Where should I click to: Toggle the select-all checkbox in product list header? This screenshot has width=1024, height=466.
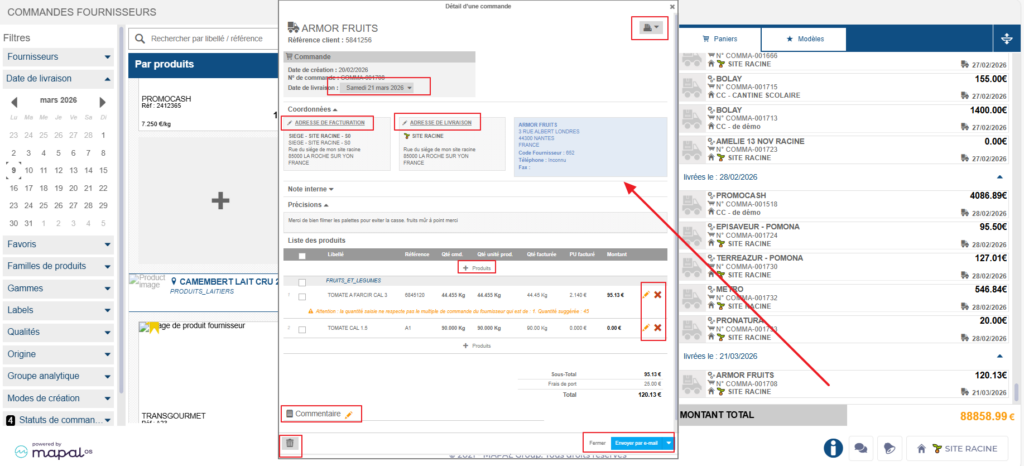[302, 256]
